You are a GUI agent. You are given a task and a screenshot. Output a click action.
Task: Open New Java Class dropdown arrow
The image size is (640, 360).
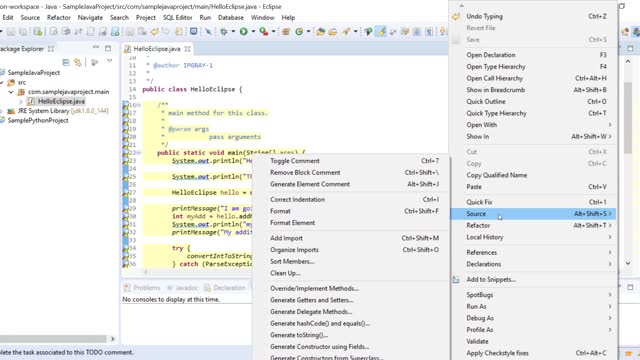(309, 31)
